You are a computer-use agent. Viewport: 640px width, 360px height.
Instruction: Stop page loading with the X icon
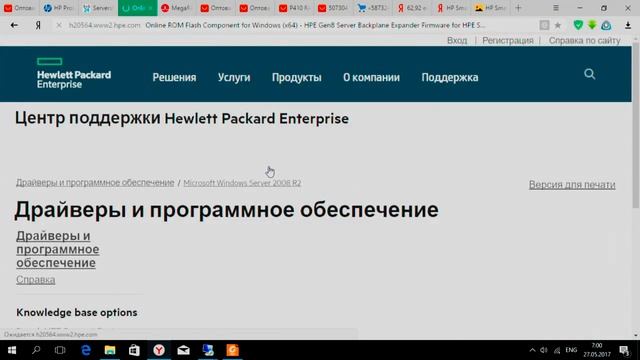tap(59, 25)
